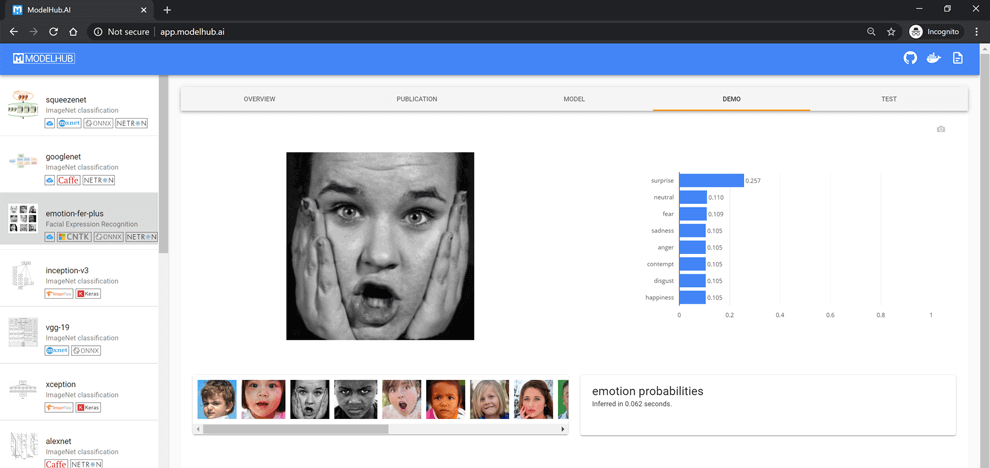Open a new browser tab
Image resolution: width=990 pixels, height=468 pixels.
point(167,10)
